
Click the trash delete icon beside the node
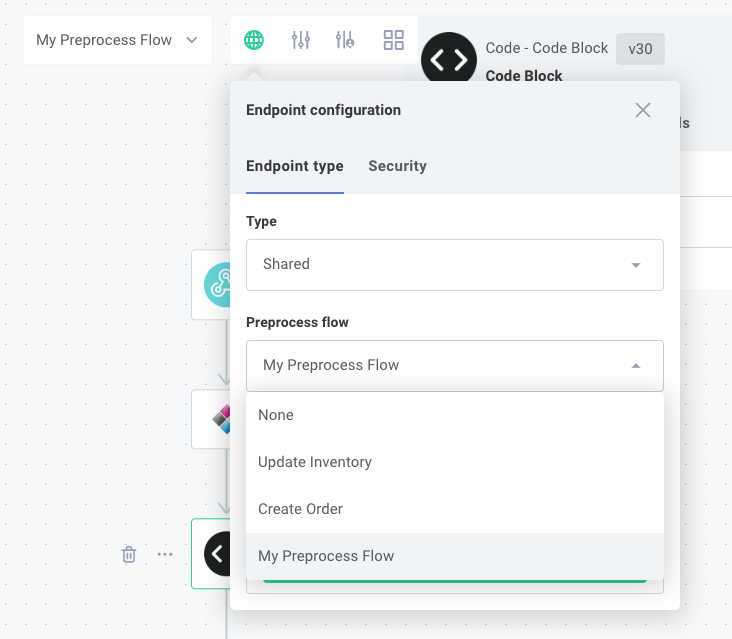pyautogui.click(x=129, y=555)
